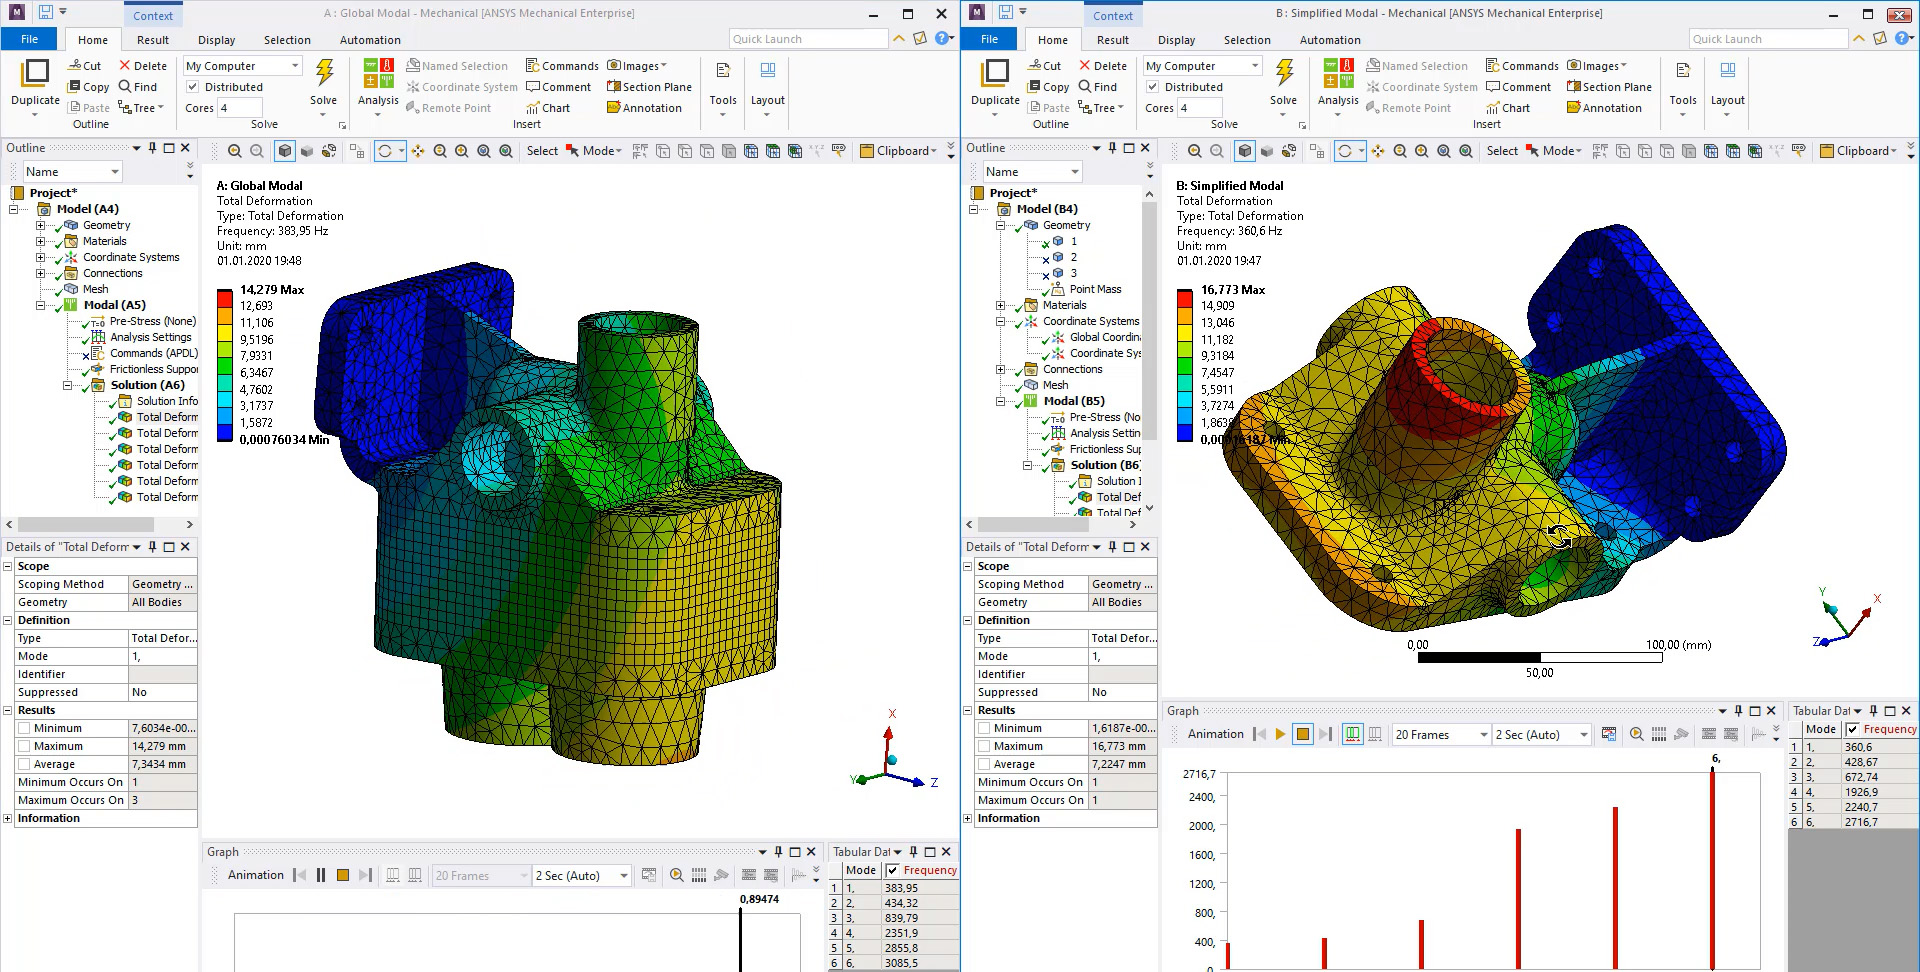
Task: Open File tab in Global Modal window
Action: (30, 39)
